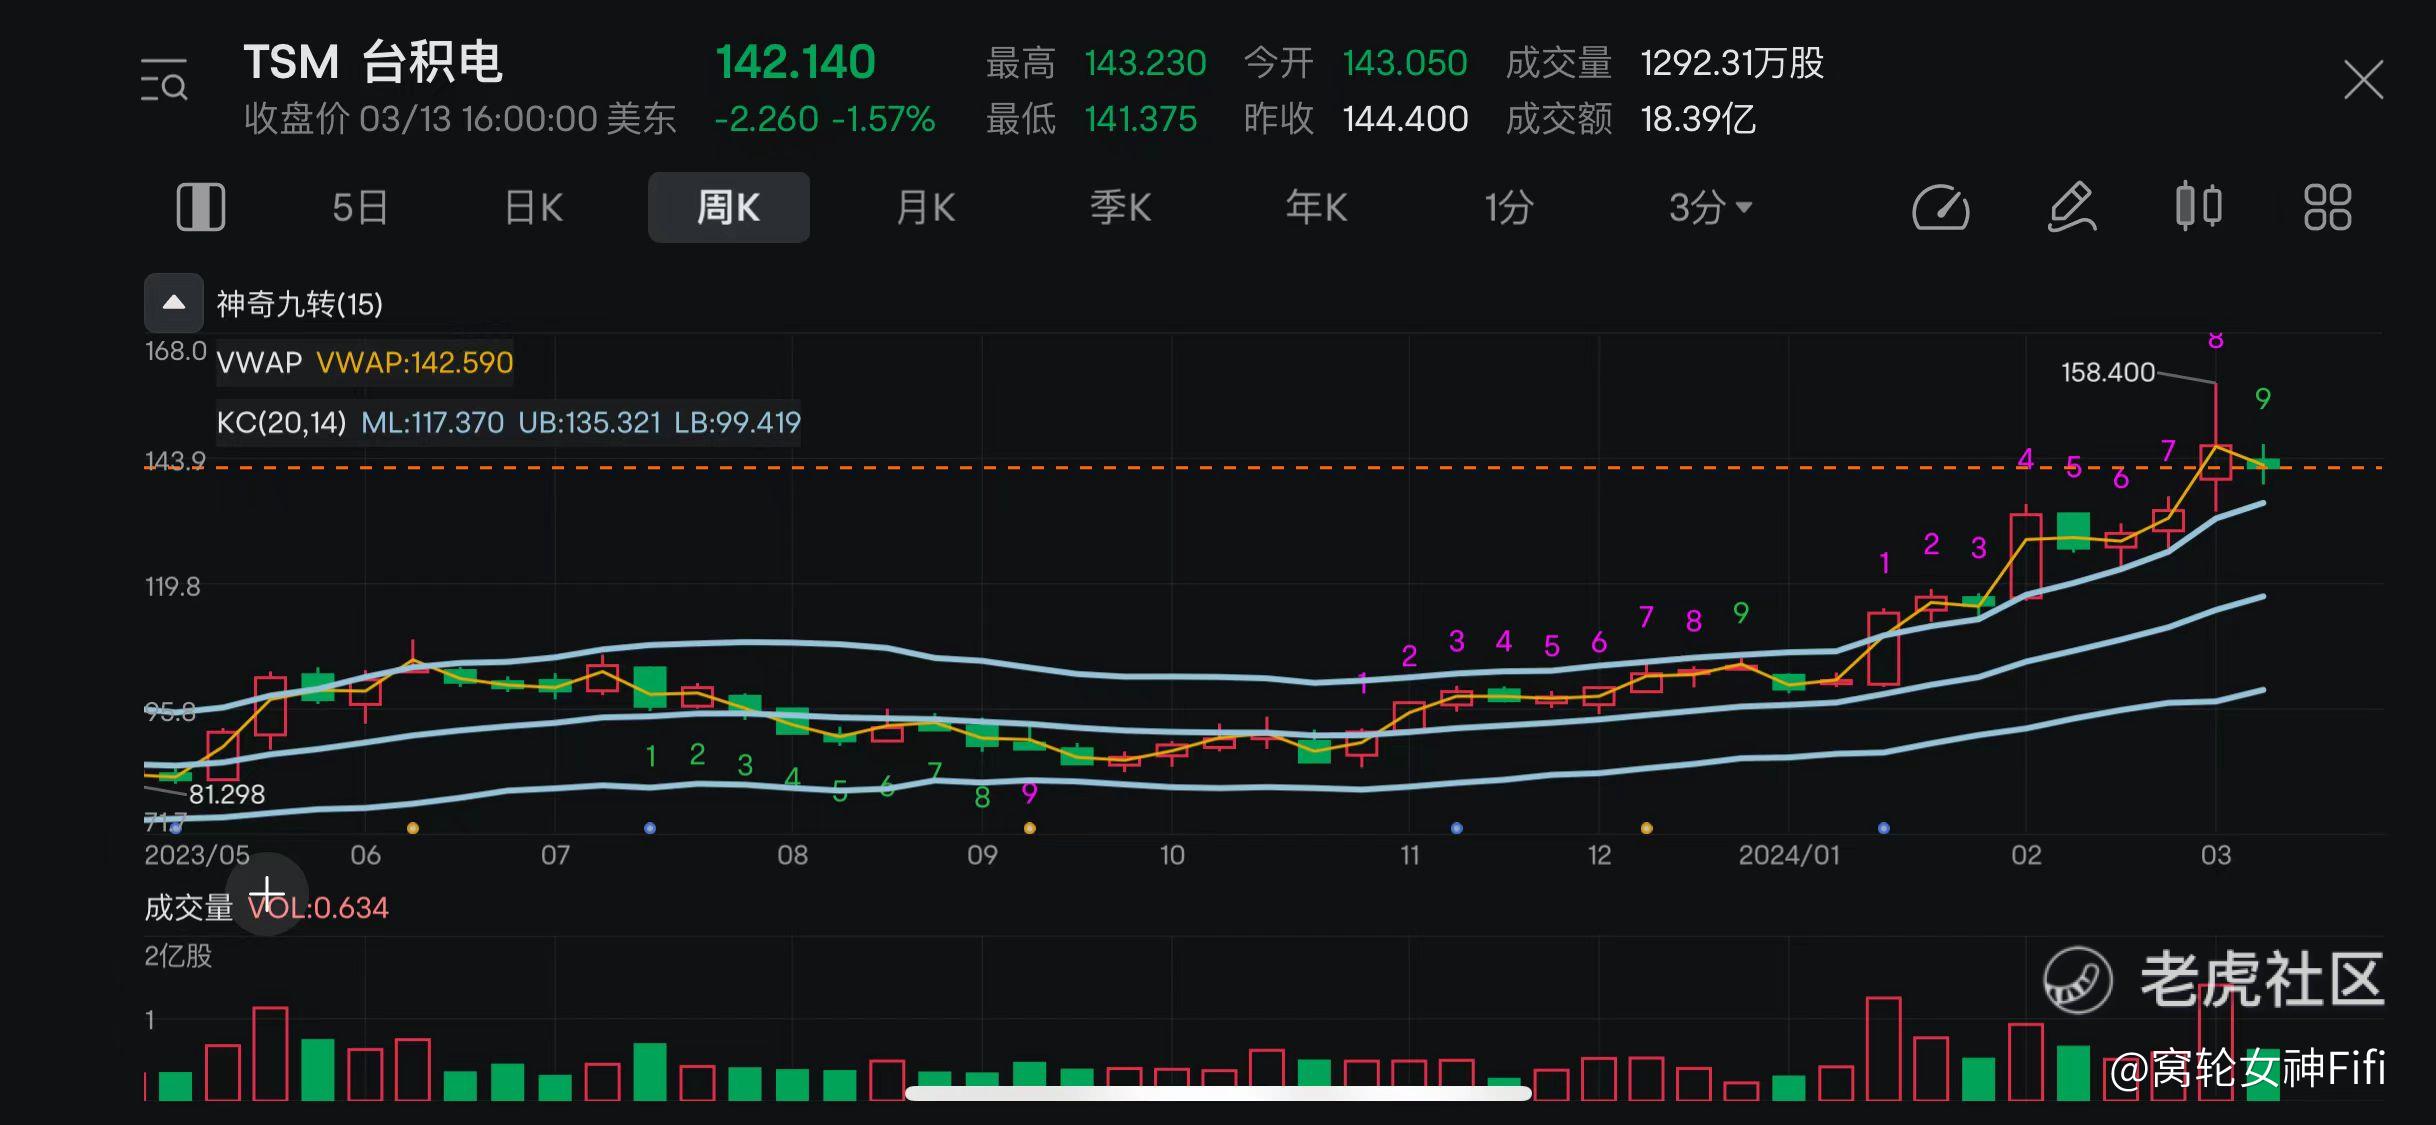Click the 收盘价 03/13 16:00:00 timestamp
Viewport: 2436px width, 1125px height.
click(460, 119)
